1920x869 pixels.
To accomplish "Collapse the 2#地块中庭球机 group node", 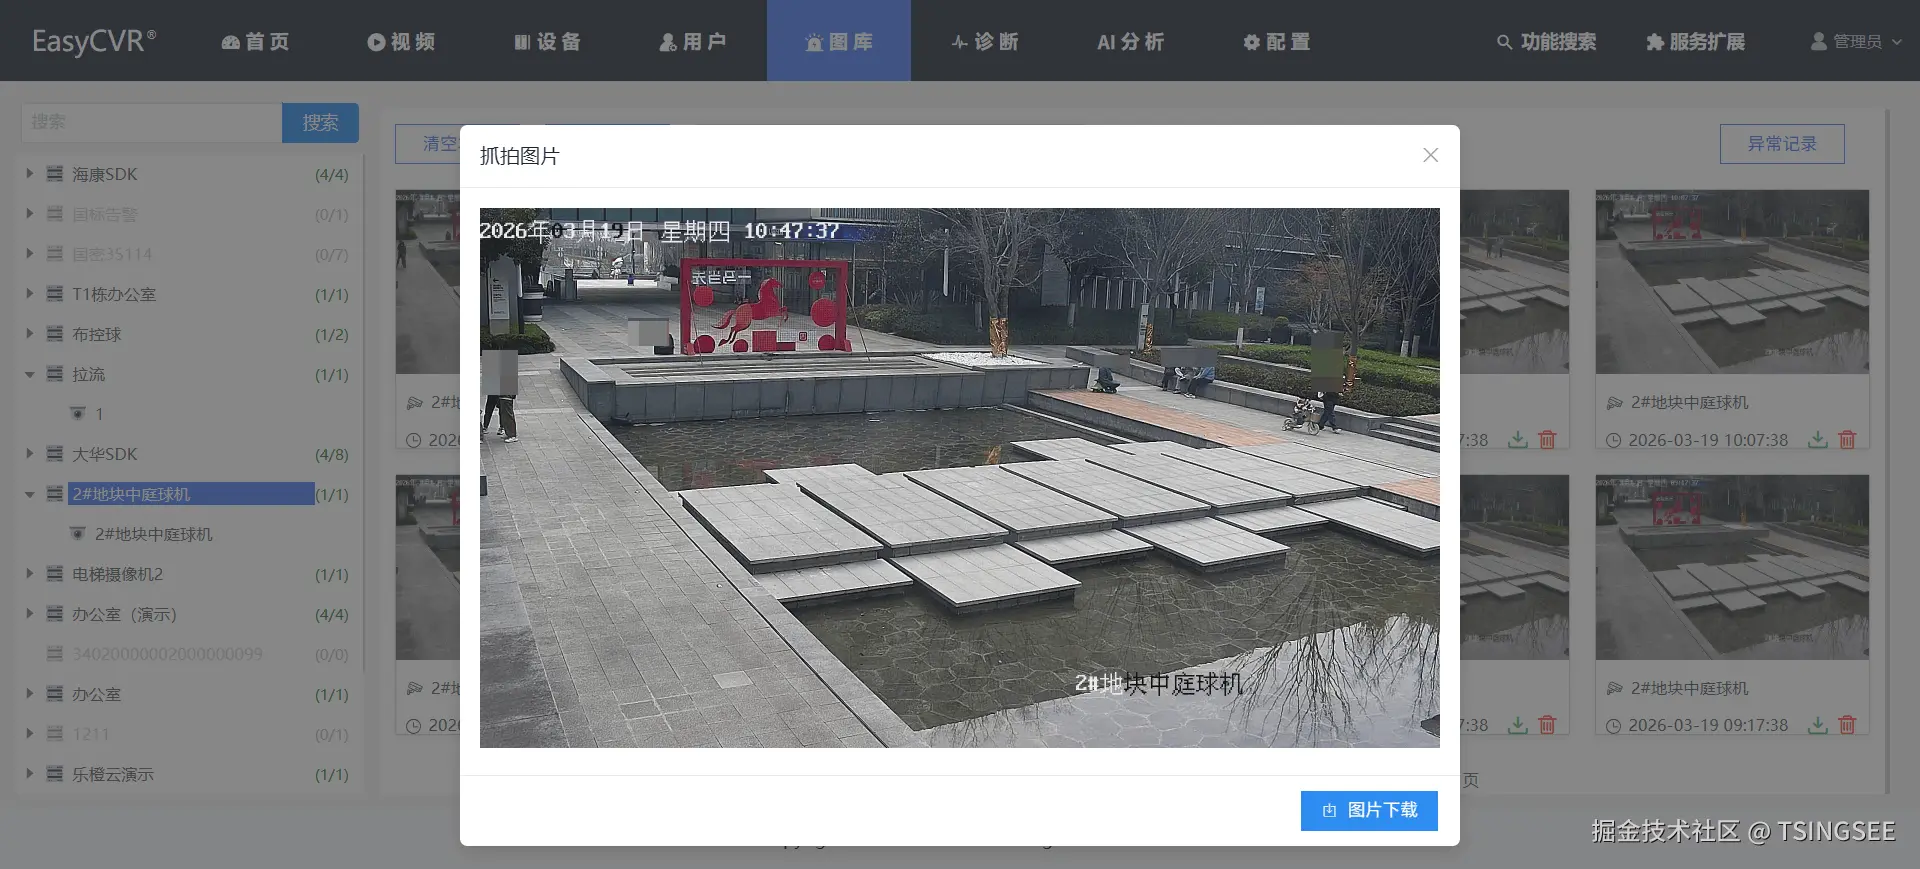I will (29, 494).
